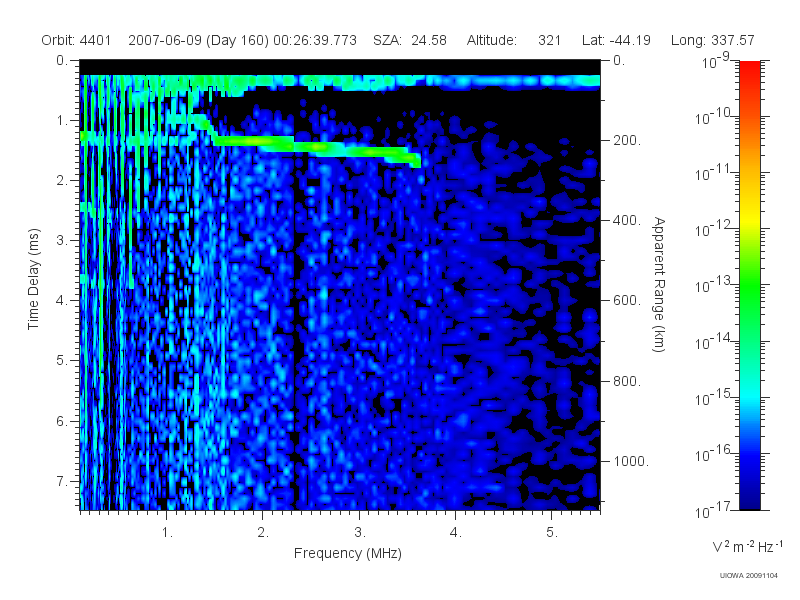Click the 10^-17 colorbar tick label
The width and height of the screenshot is (800, 600).
[x=713, y=510]
